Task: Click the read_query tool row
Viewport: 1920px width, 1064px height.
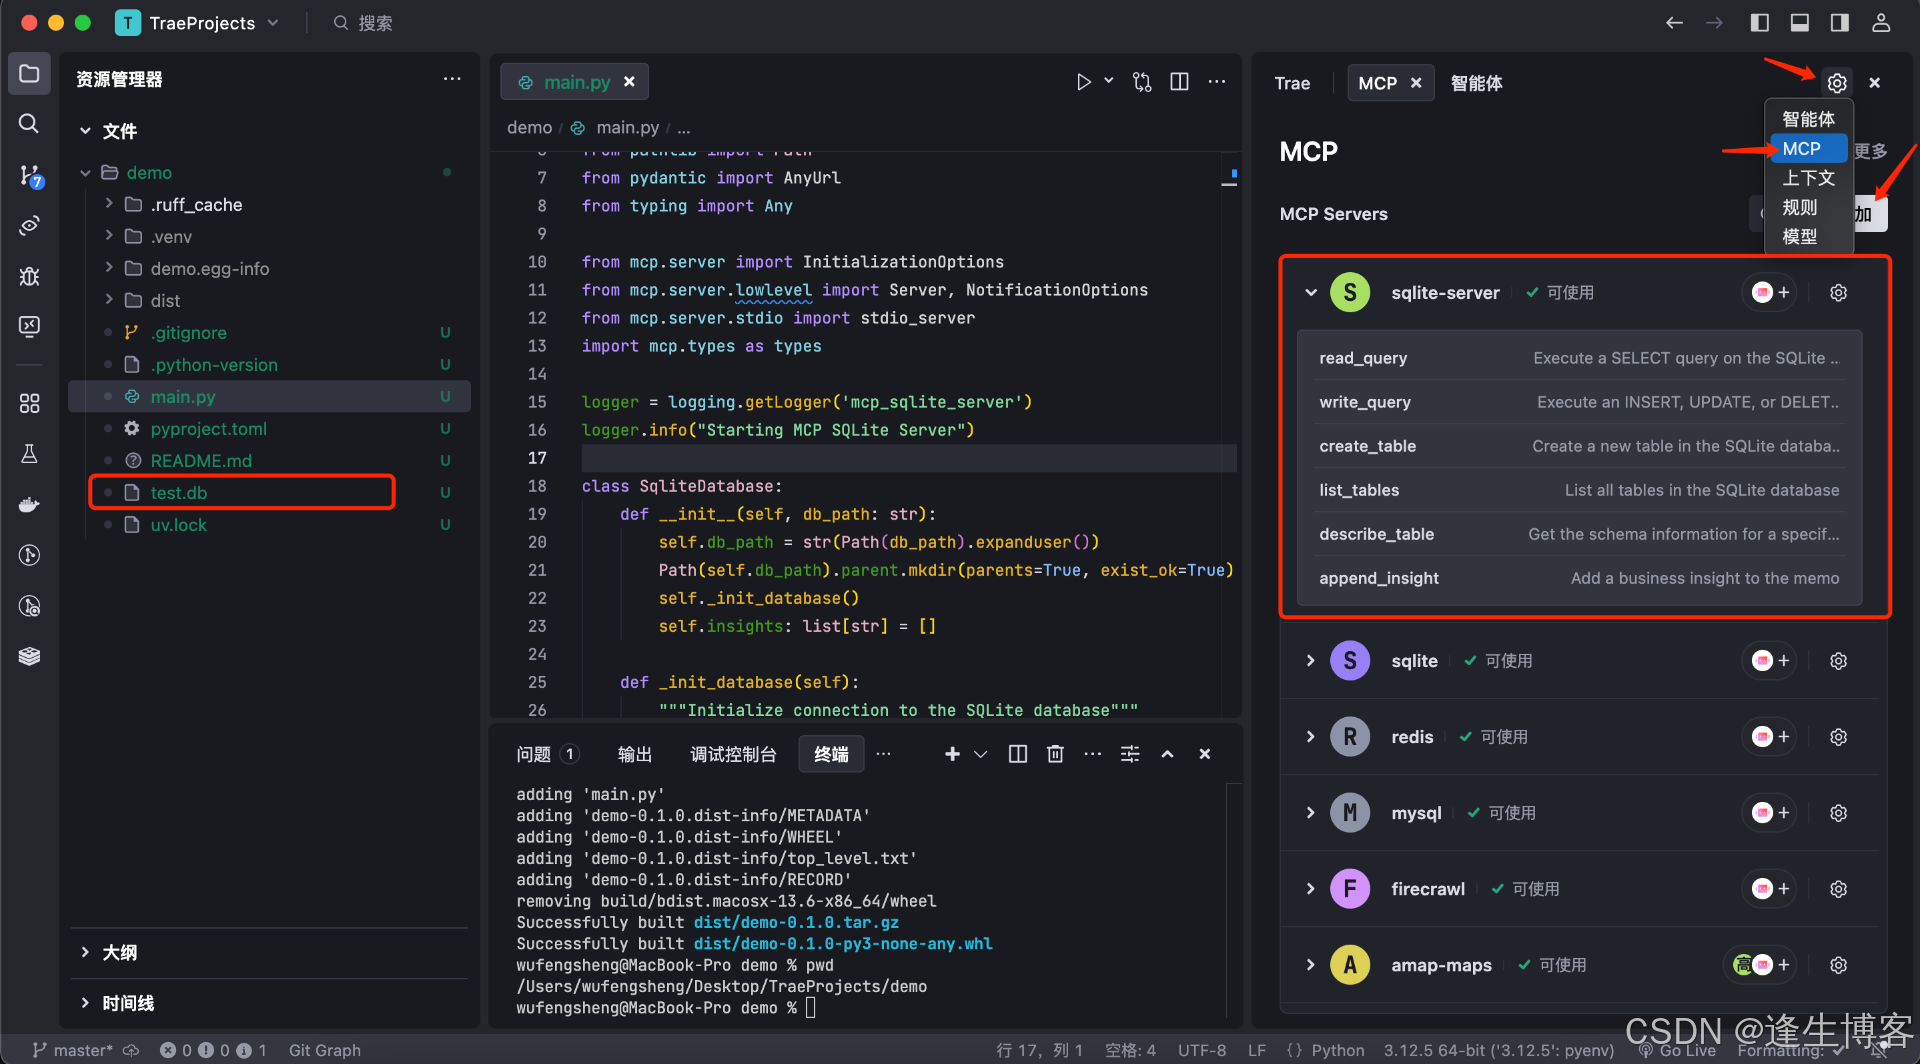Action: (x=1579, y=358)
